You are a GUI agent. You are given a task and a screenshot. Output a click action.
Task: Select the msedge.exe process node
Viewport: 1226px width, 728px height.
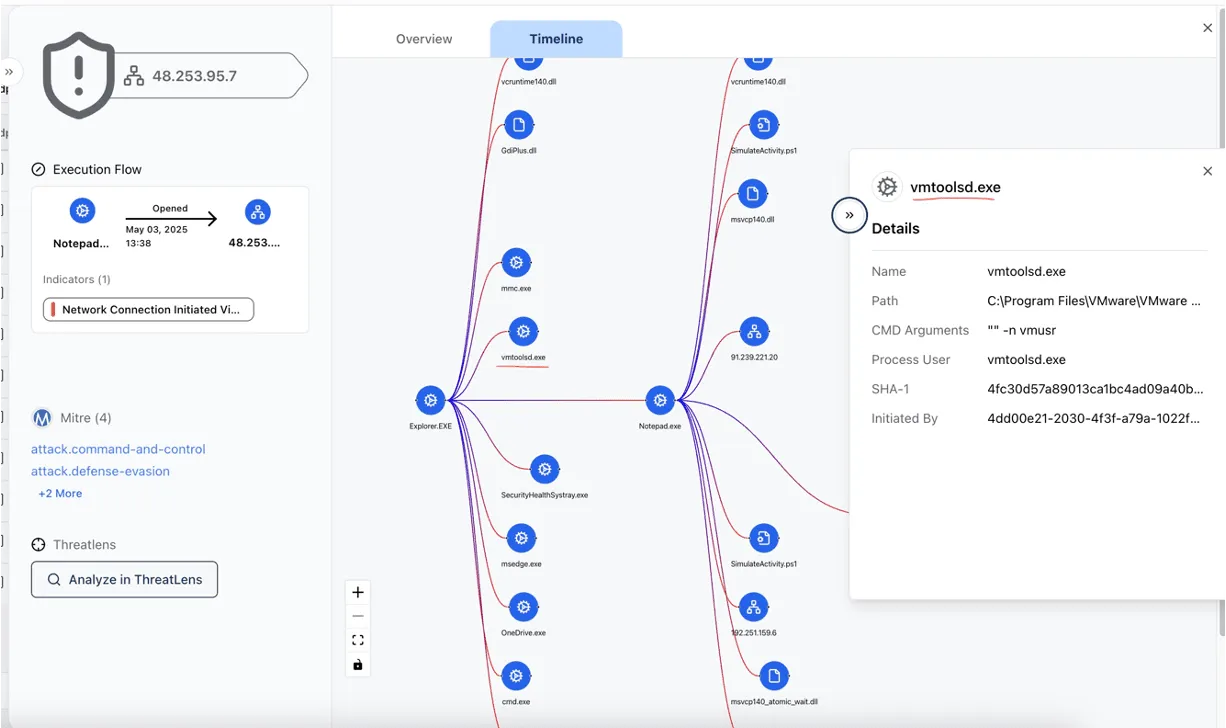pyautogui.click(x=520, y=538)
